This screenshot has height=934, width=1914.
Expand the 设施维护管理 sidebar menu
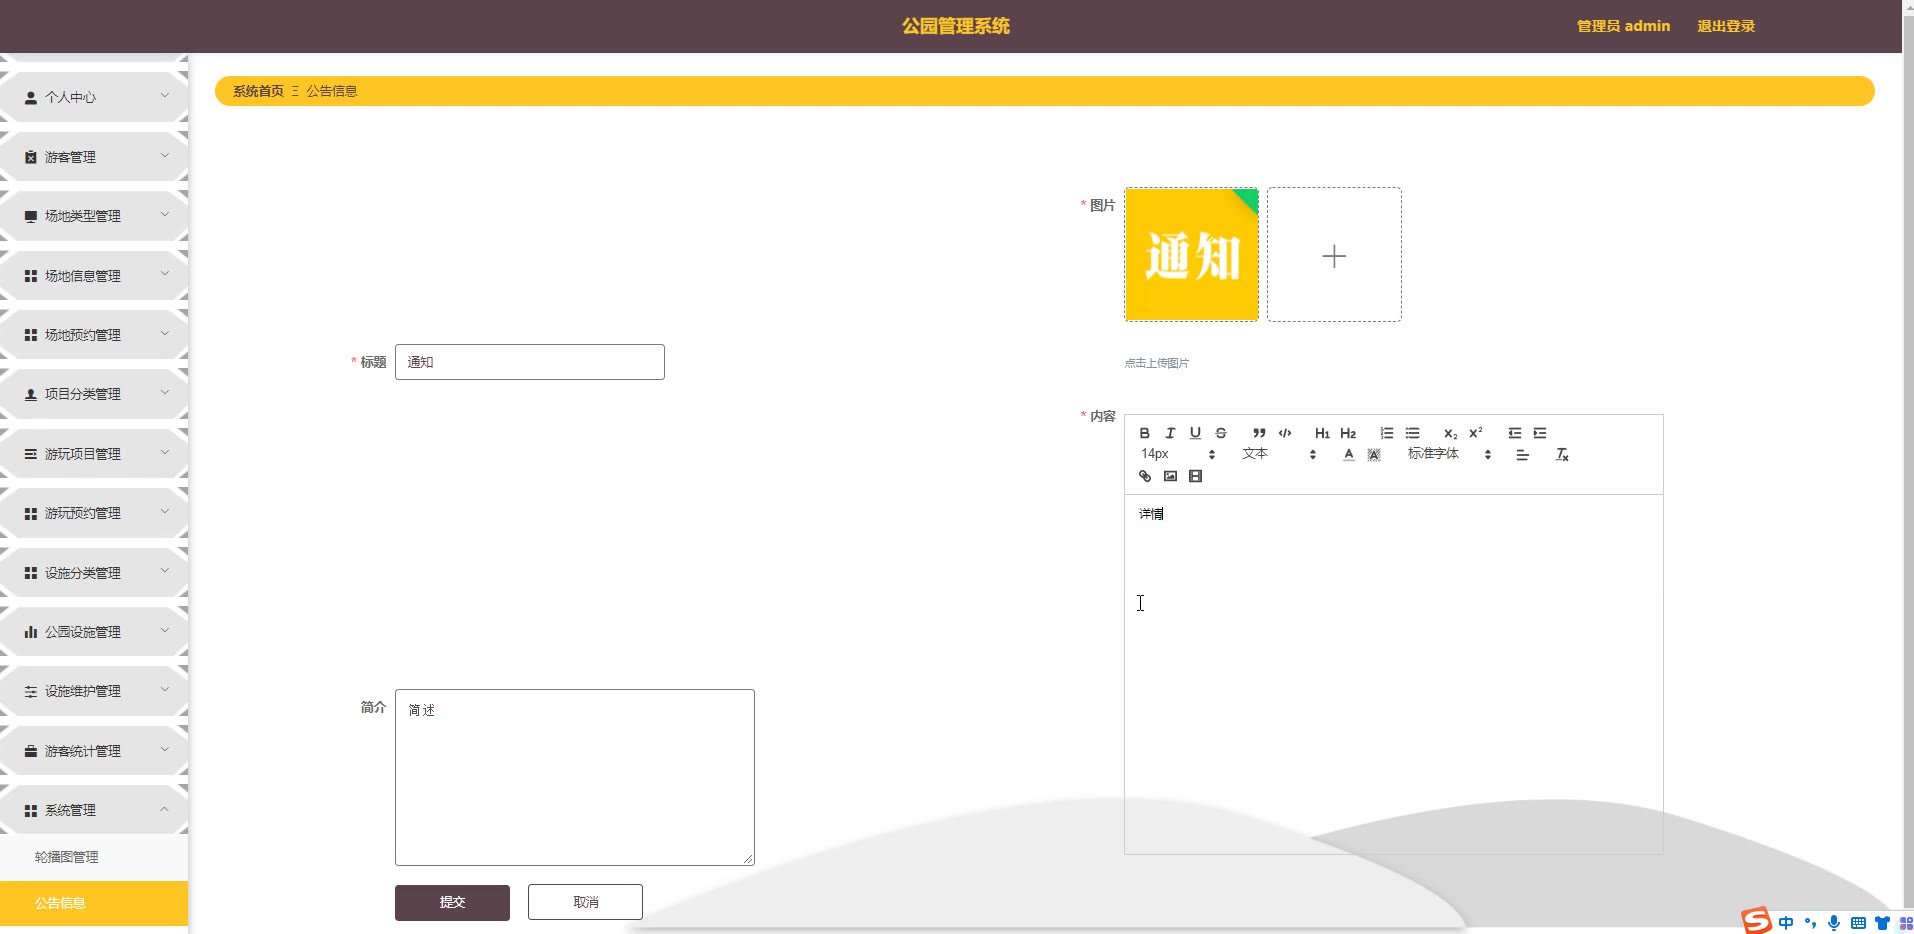94,691
